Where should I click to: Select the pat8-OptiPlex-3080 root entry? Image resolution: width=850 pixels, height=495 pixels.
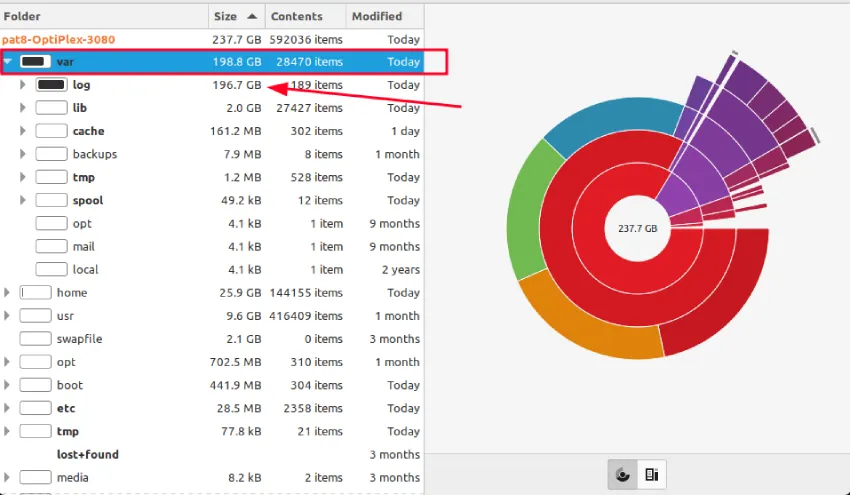point(212,40)
